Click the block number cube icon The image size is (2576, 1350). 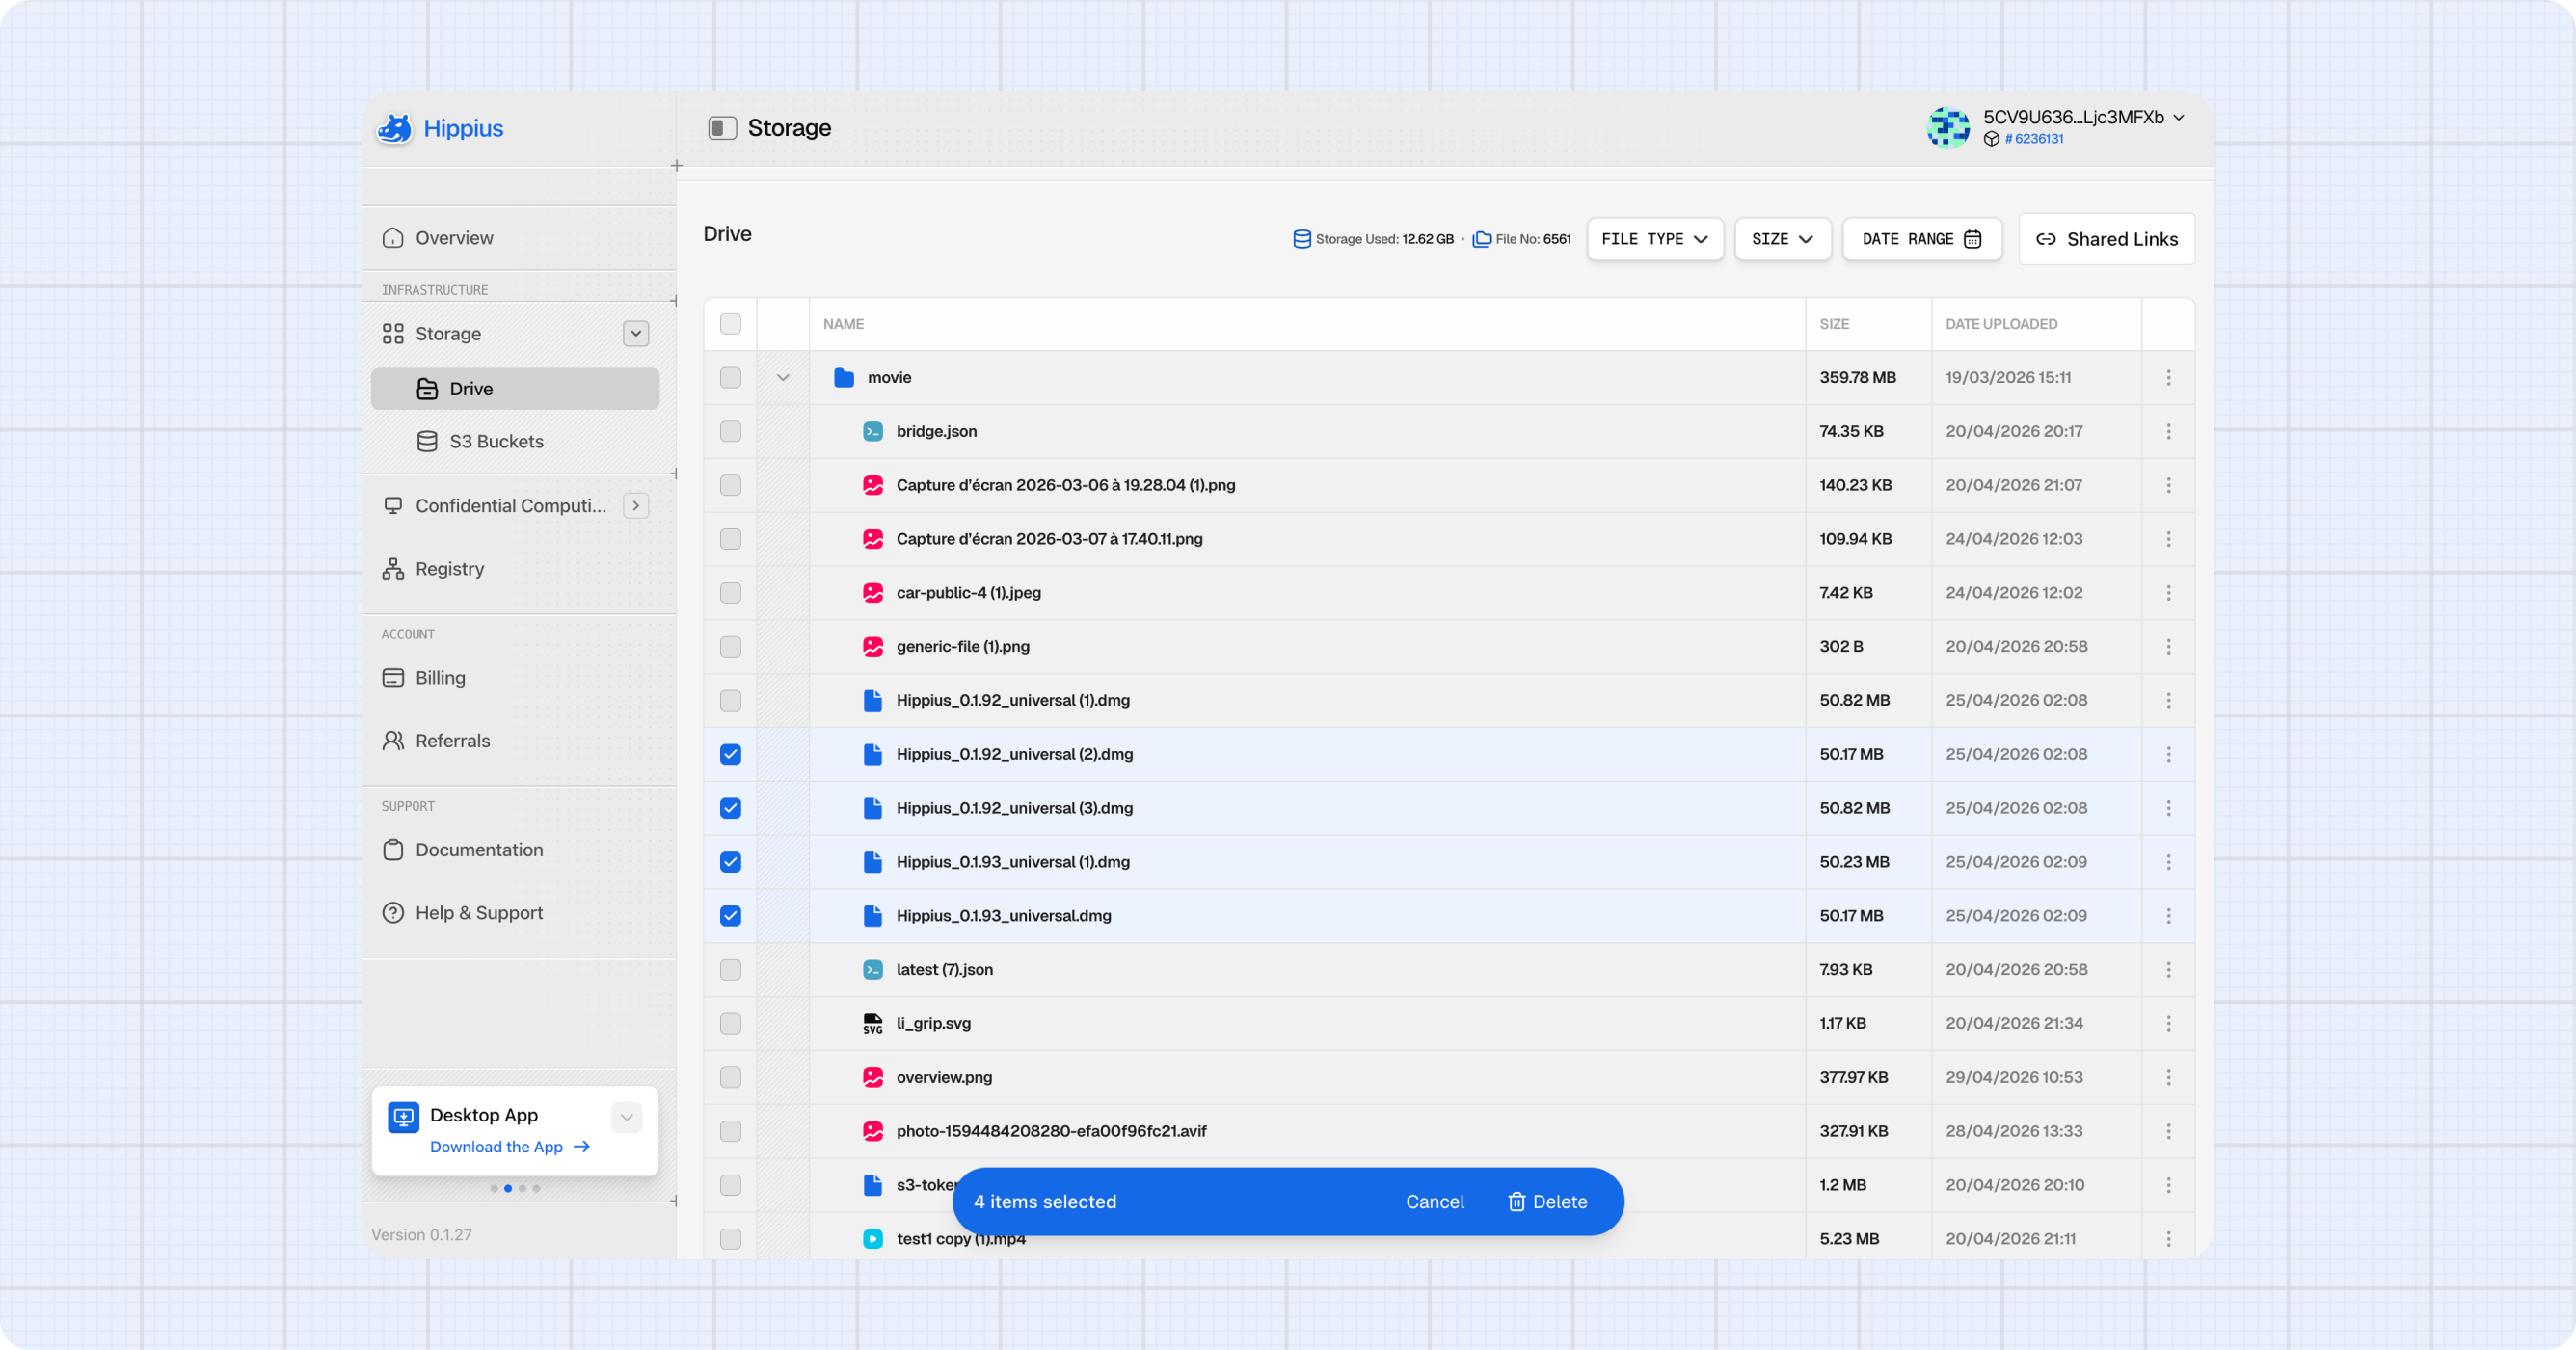pos(1991,139)
